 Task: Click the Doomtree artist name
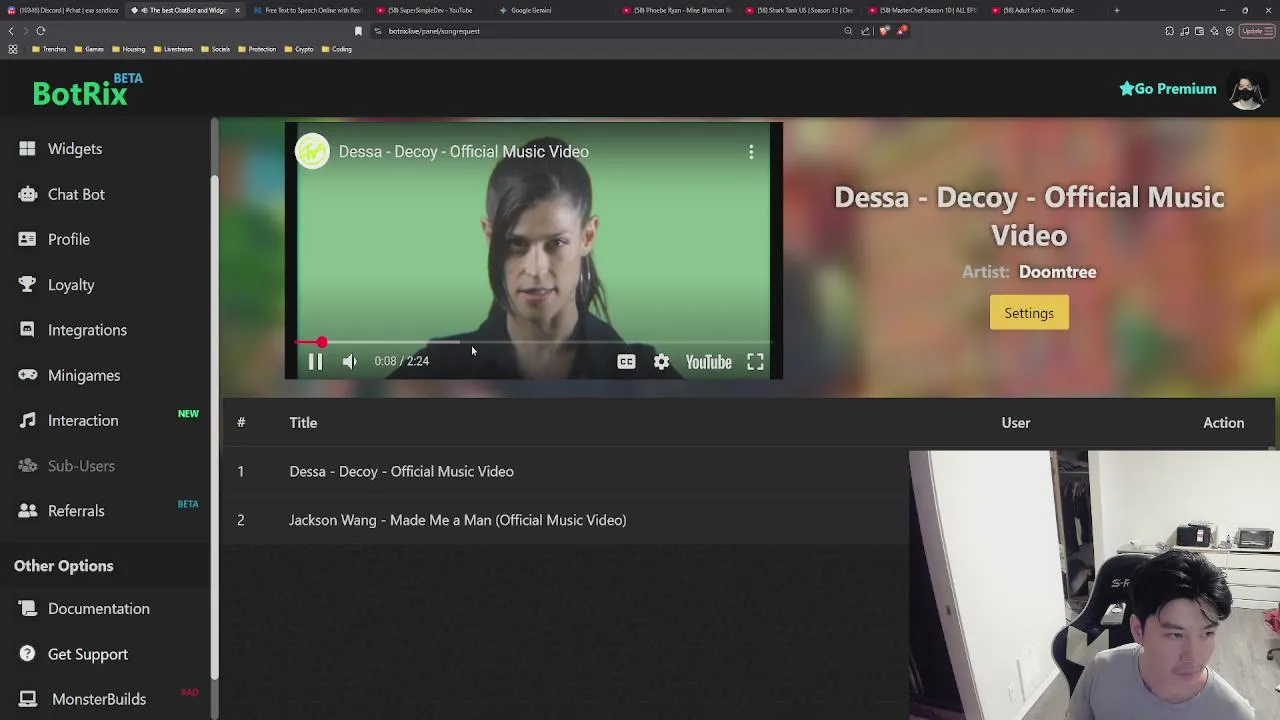(x=1057, y=272)
